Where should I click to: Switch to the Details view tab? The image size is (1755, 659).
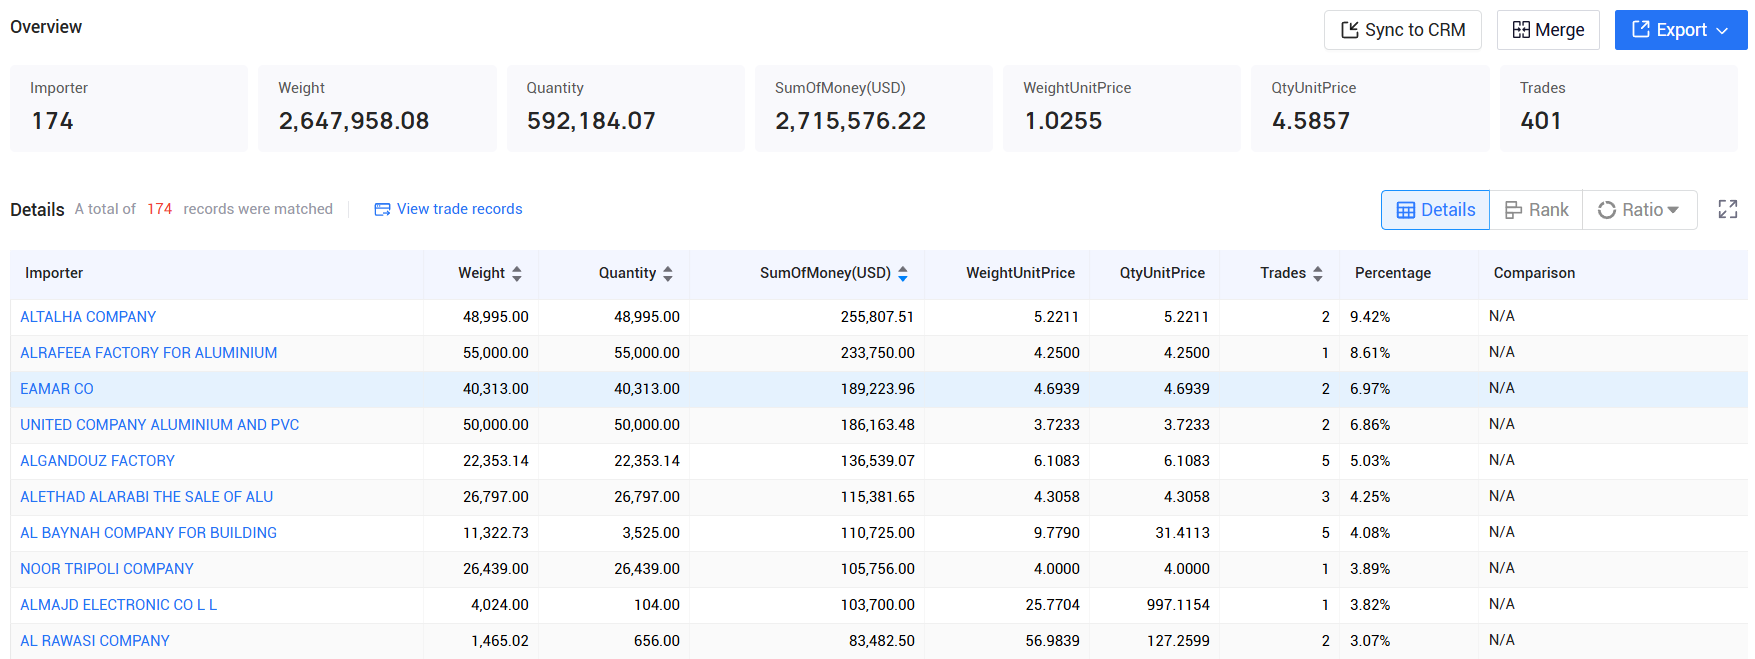point(1435,210)
